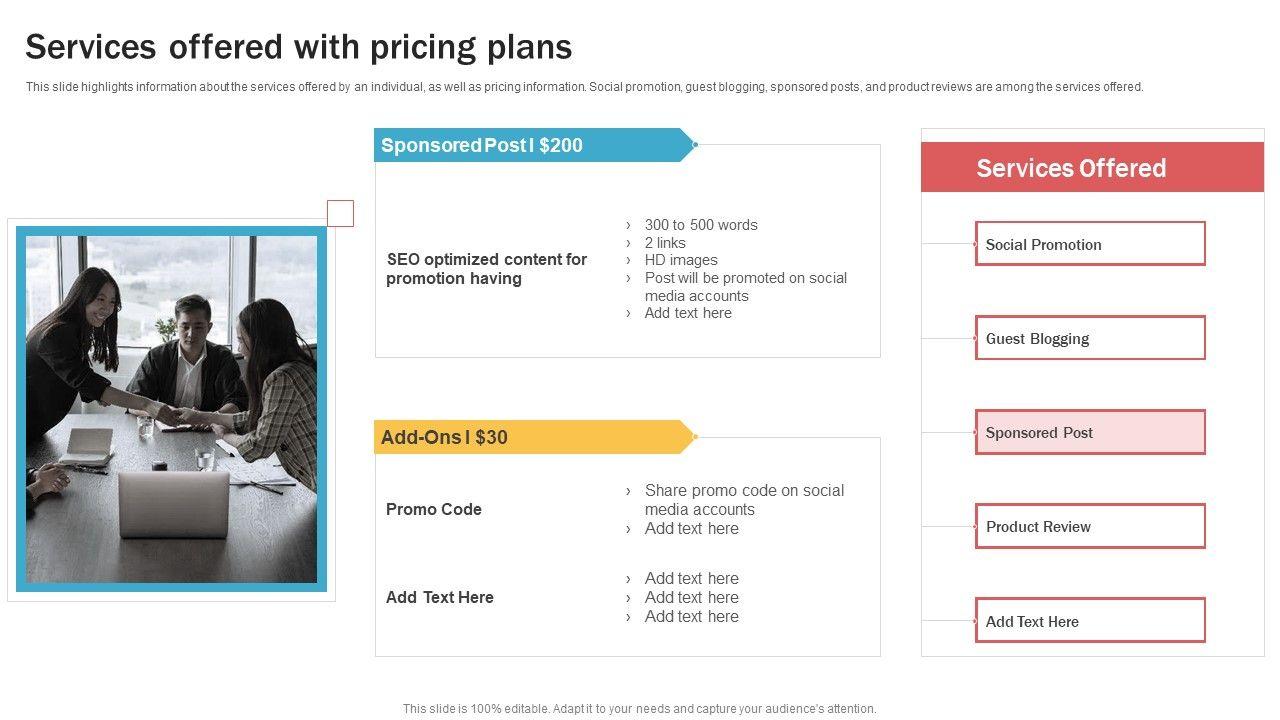The height and width of the screenshot is (720, 1280).
Task: Click the Promo Code label
Action: [x=434, y=509]
